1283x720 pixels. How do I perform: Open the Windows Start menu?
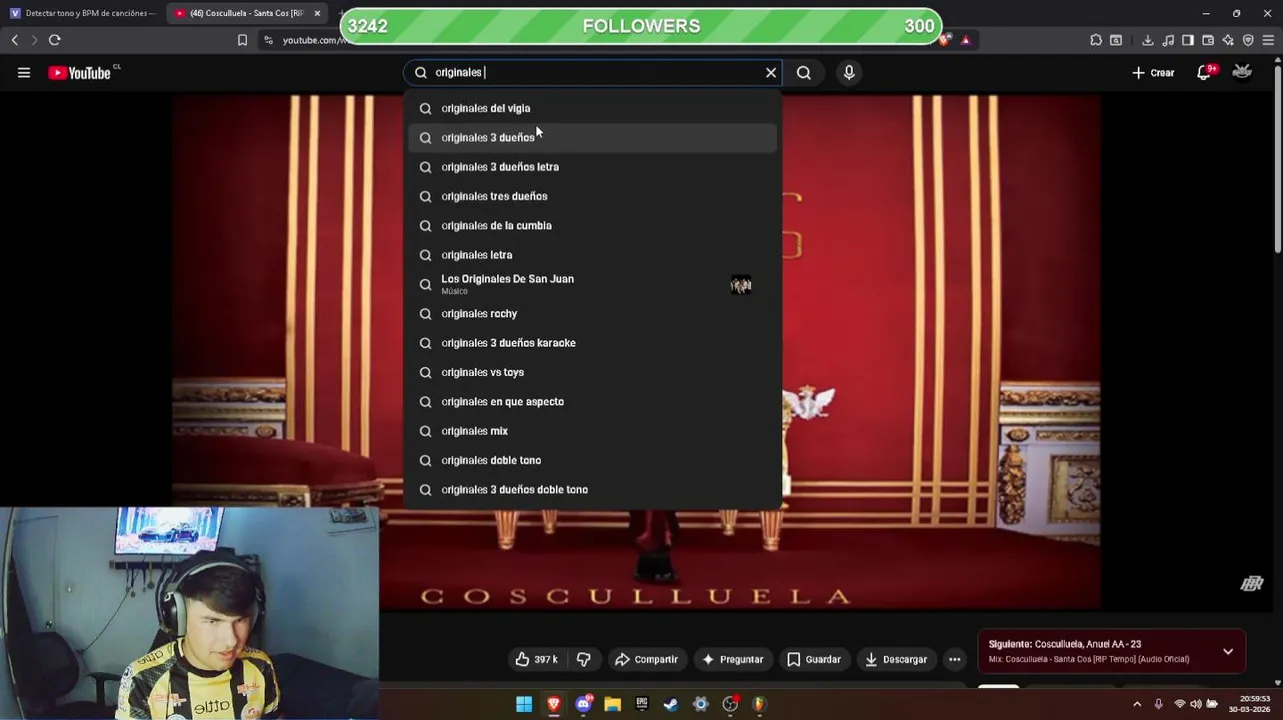click(524, 704)
